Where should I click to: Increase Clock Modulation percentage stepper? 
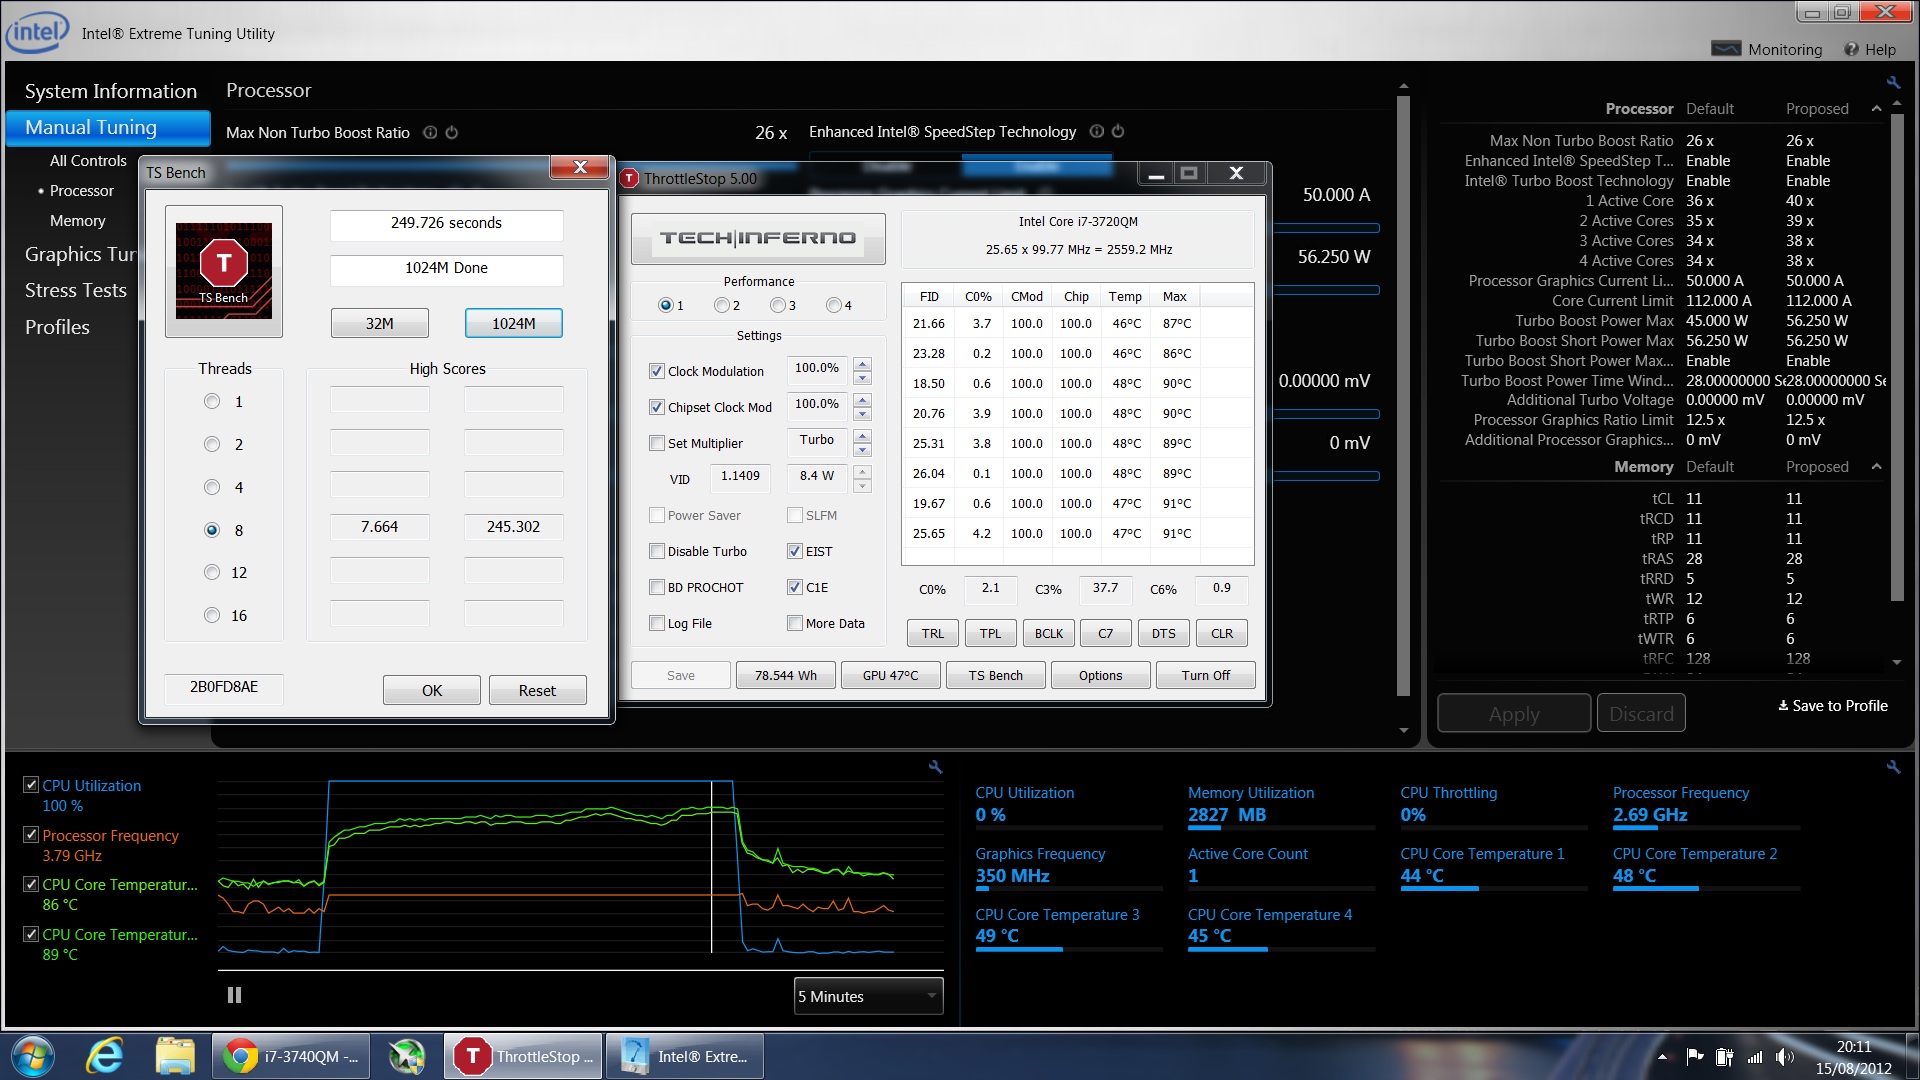[x=862, y=363]
